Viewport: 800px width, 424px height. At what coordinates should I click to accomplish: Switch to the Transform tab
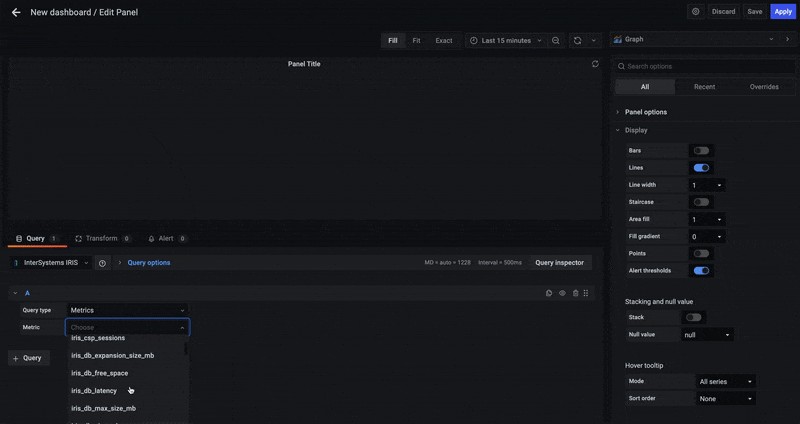pos(101,239)
